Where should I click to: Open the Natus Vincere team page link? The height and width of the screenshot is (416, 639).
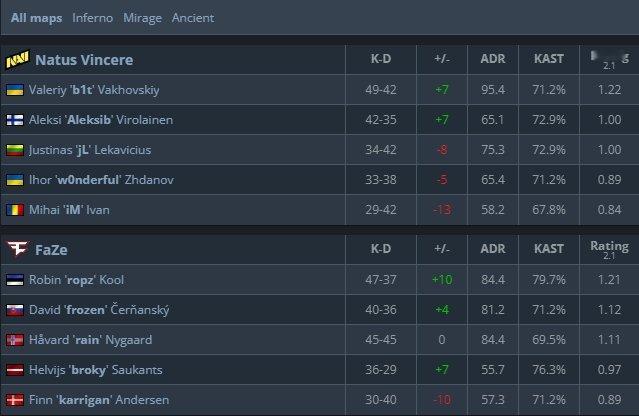click(84, 60)
